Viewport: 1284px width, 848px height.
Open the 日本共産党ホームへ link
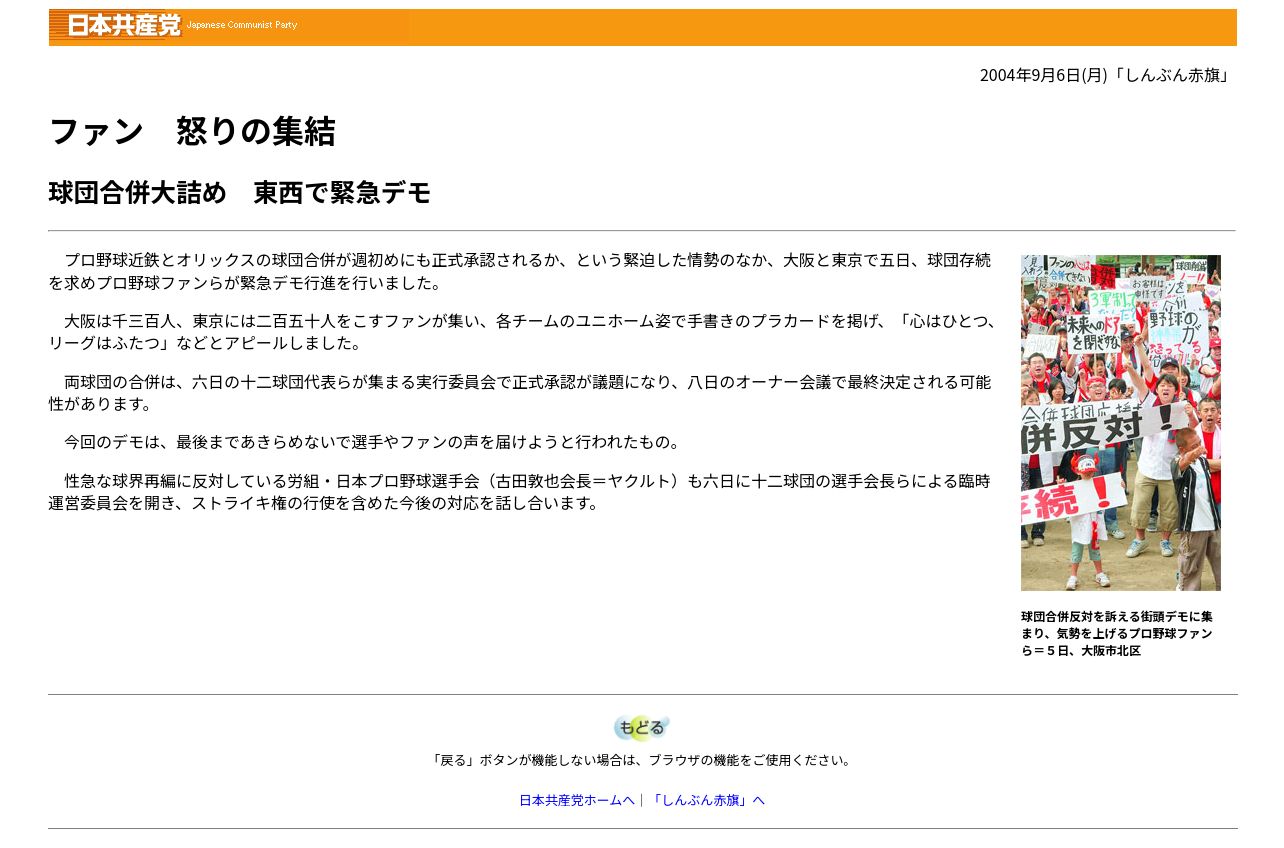pyautogui.click(x=577, y=800)
